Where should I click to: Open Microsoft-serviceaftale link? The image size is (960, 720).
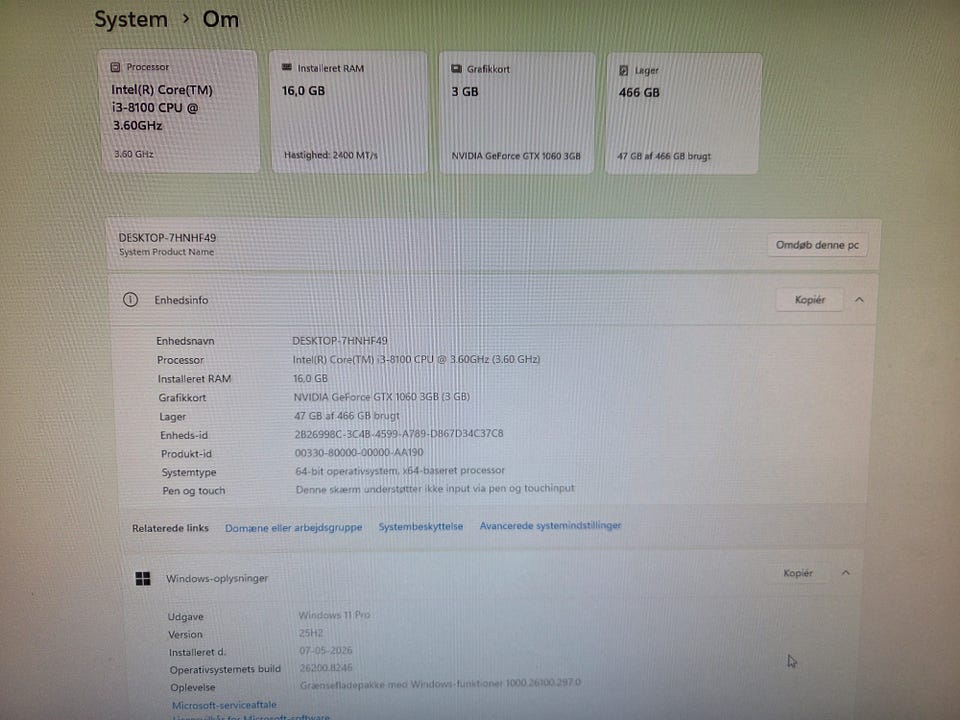coord(224,705)
